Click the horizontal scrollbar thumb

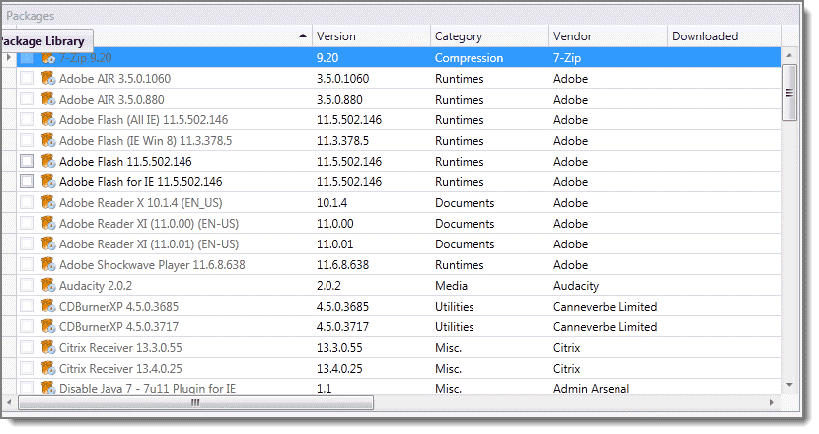coord(196,403)
